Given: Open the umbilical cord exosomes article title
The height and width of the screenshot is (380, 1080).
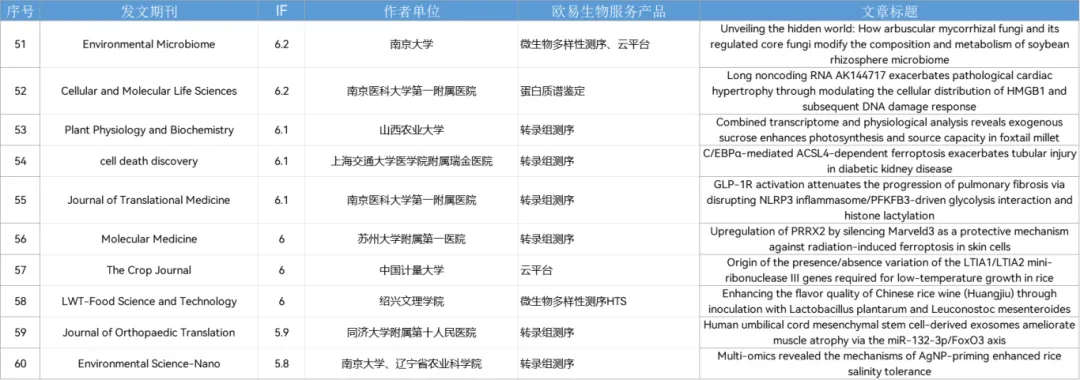Looking at the screenshot, I should (890, 332).
